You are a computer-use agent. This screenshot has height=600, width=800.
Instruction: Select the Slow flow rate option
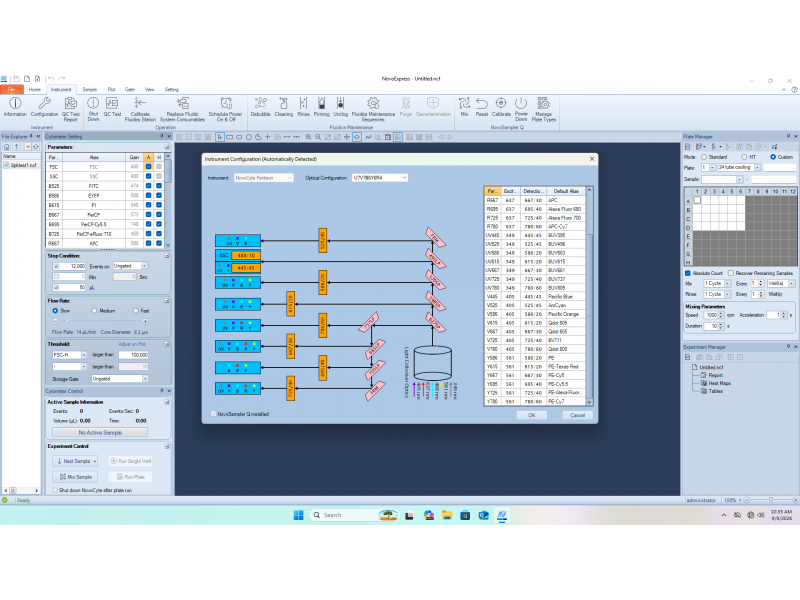tap(55, 311)
